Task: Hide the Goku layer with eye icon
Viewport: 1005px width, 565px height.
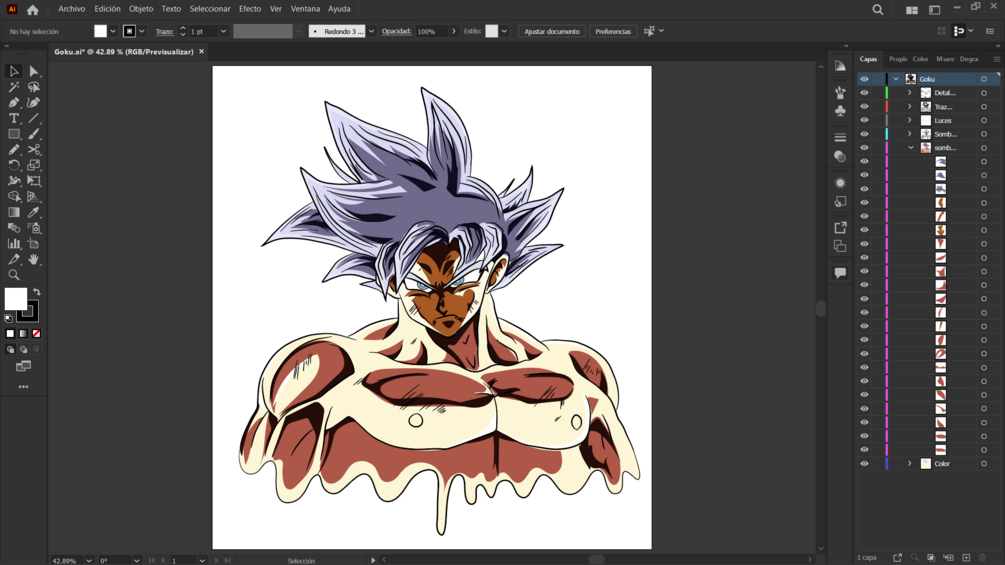Action: pyautogui.click(x=864, y=79)
